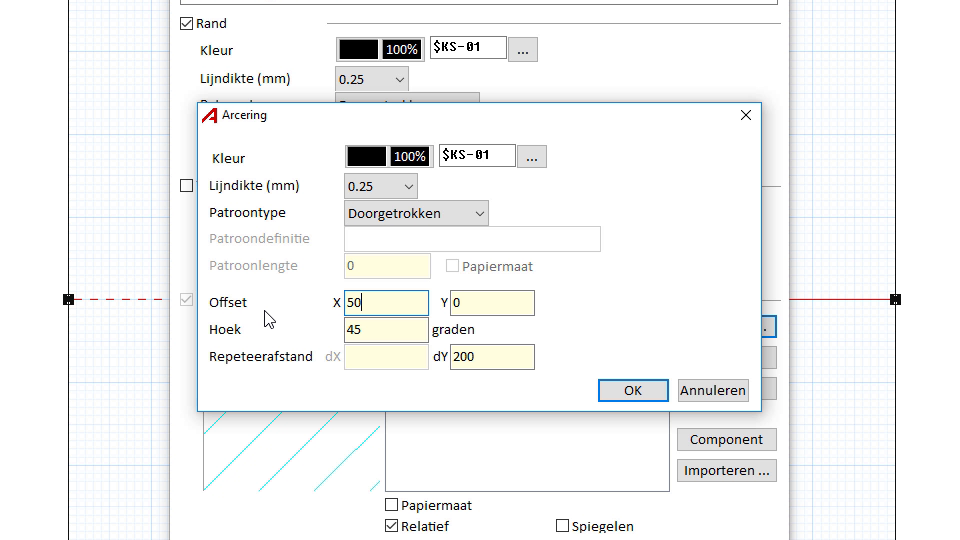Disable the Relatief checkbox
This screenshot has height=540, width=960.
pyautogui.click(x=392, y=526)
